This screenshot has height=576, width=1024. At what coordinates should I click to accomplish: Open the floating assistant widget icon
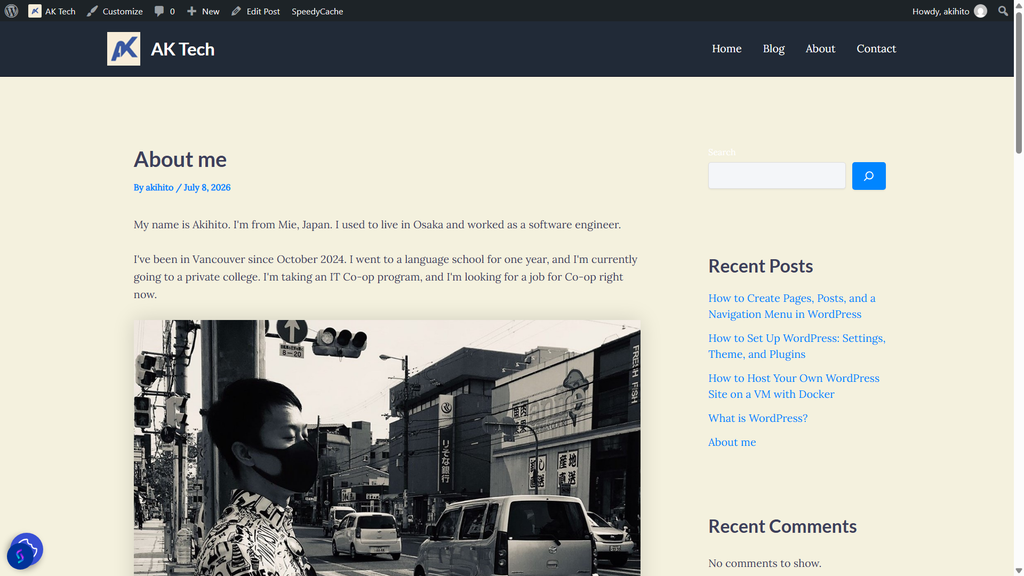(x=25, y=551)
